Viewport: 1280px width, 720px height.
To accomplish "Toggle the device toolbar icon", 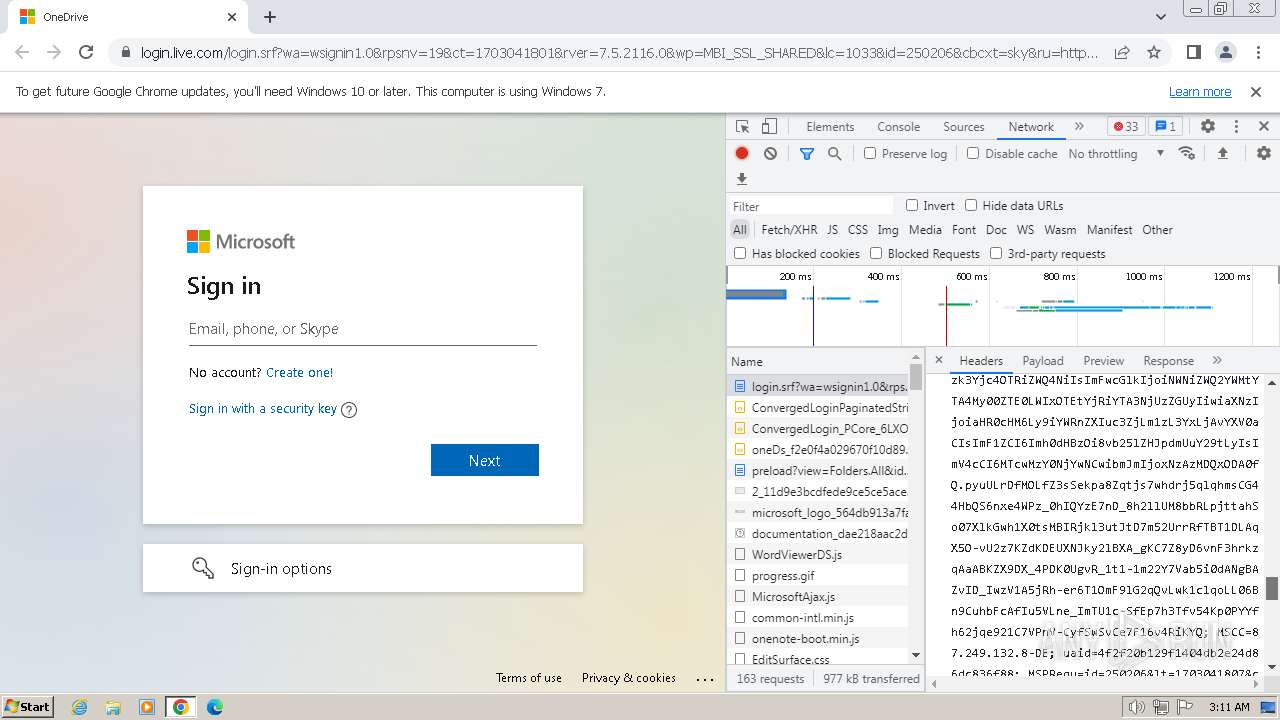I will pyautogui.click(x=769, y=127).
